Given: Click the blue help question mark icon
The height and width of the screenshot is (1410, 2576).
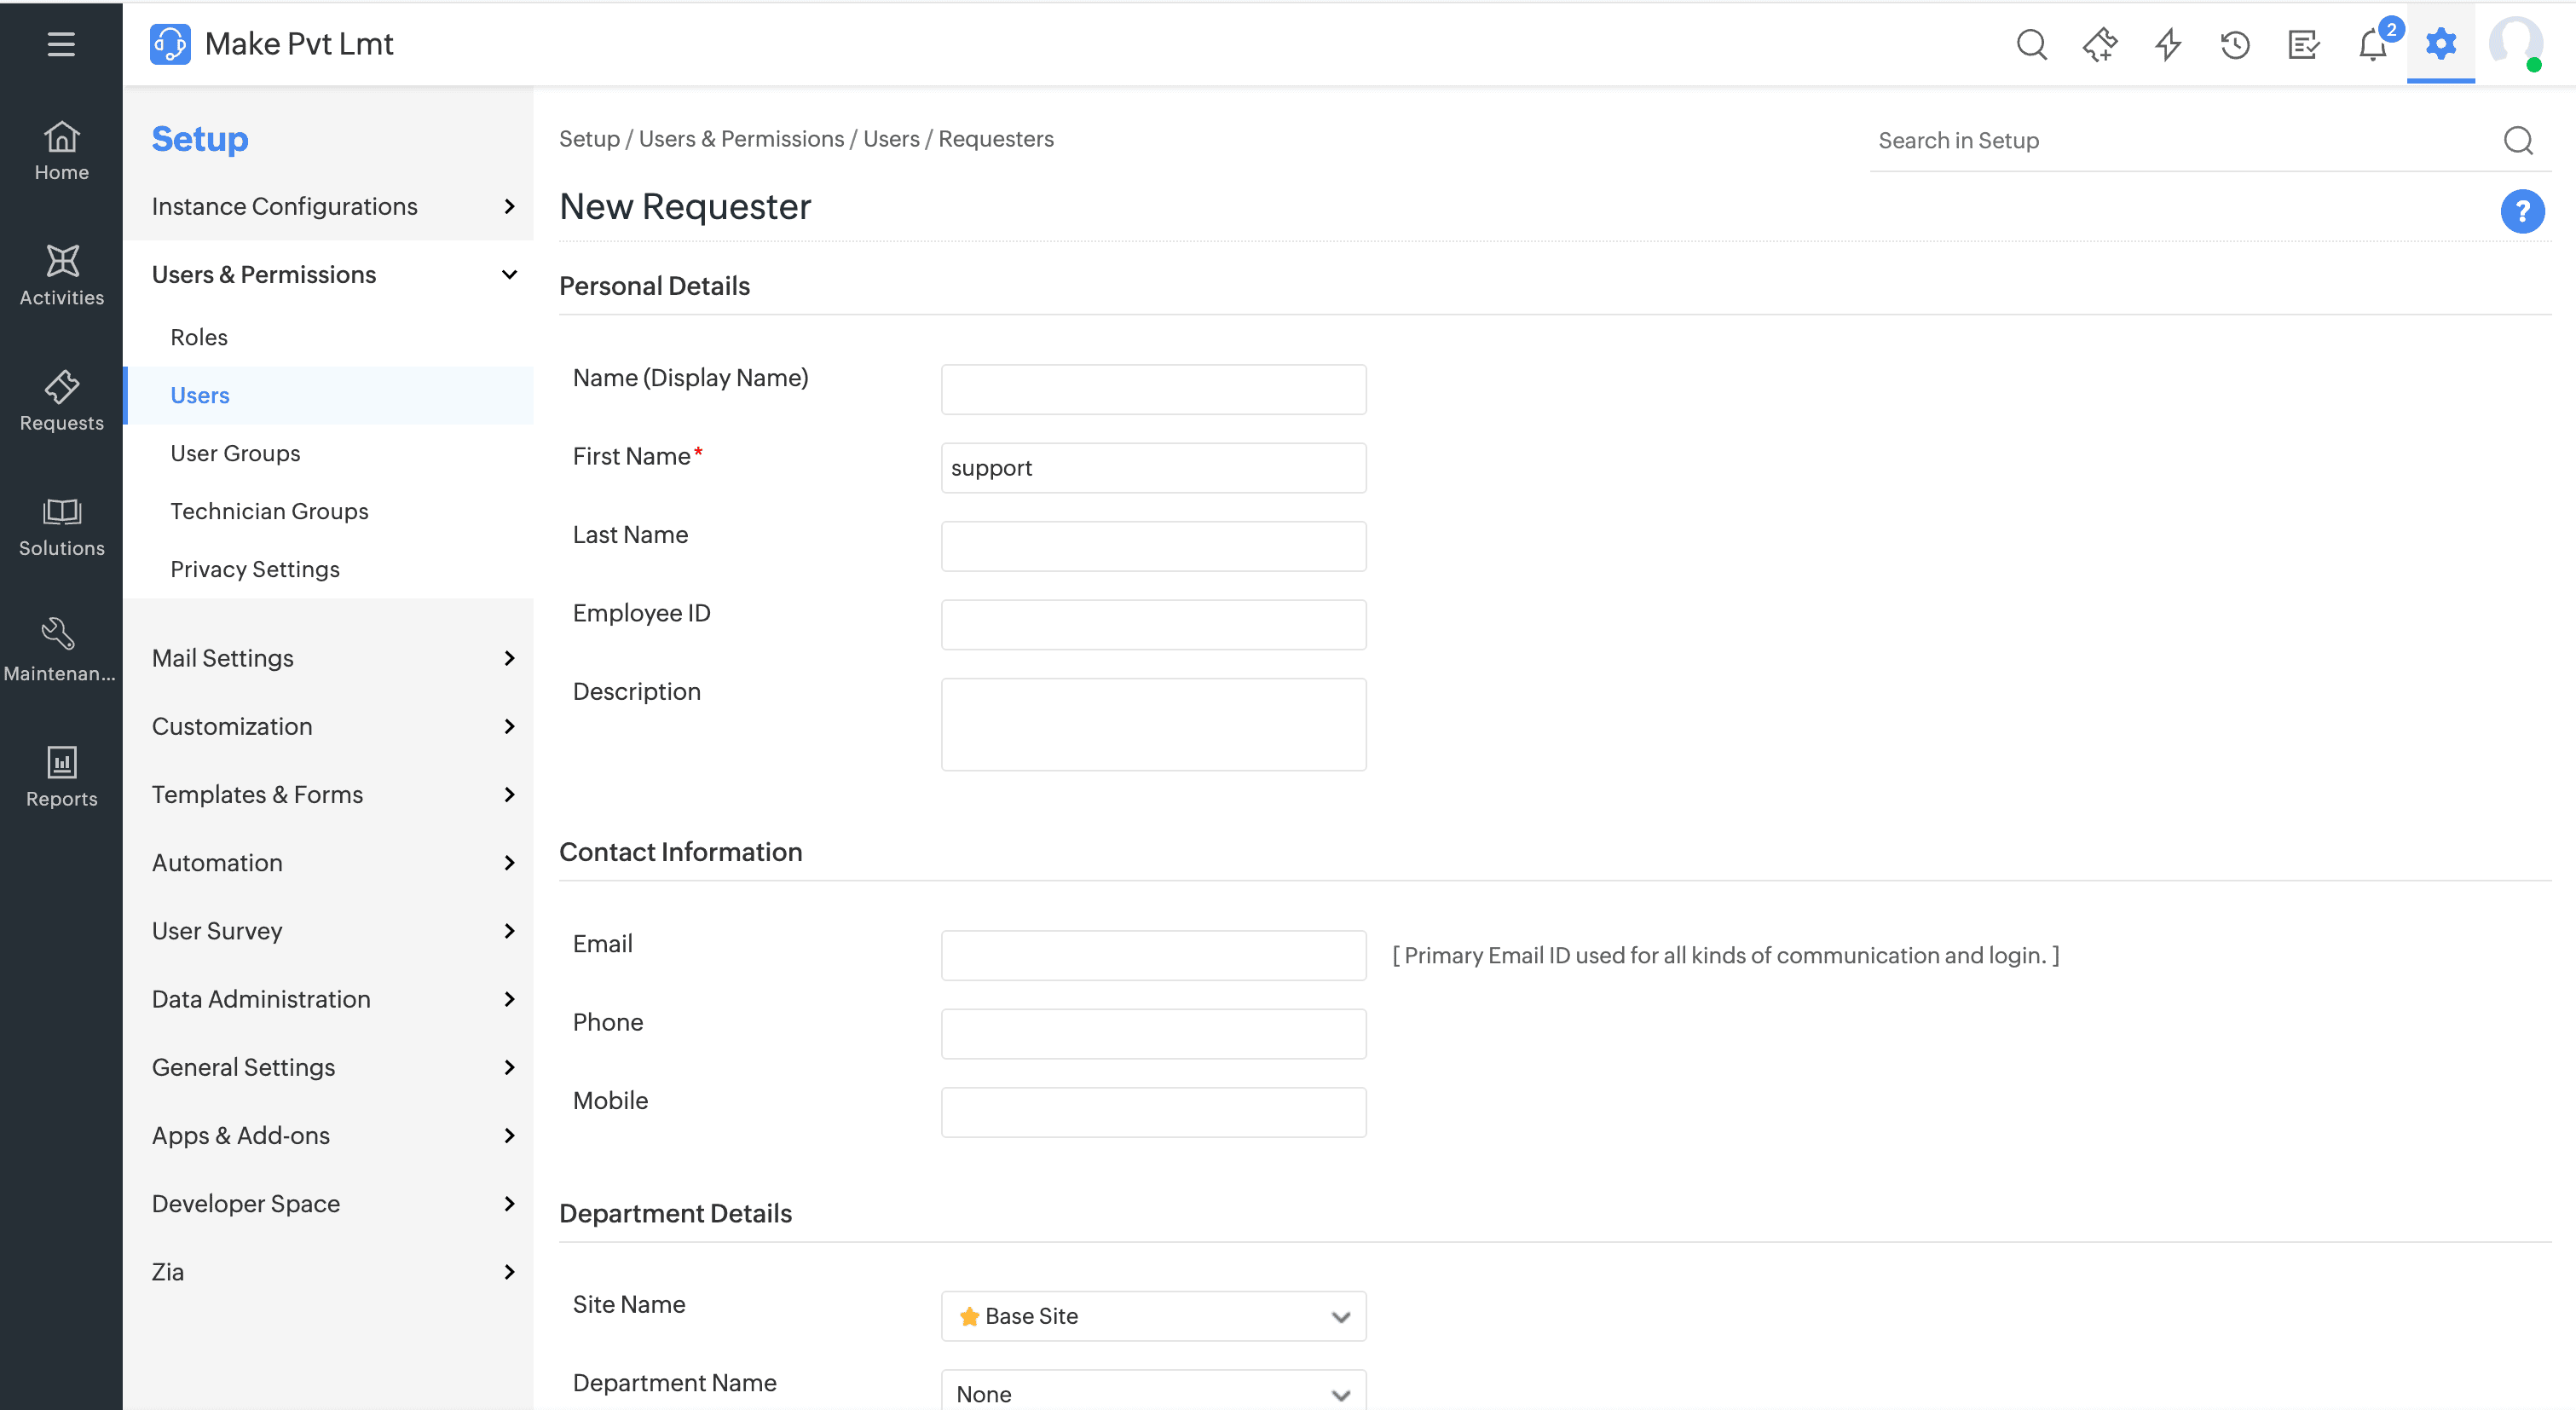Looking at the screenshot, I should click(x=2521, y=211).
